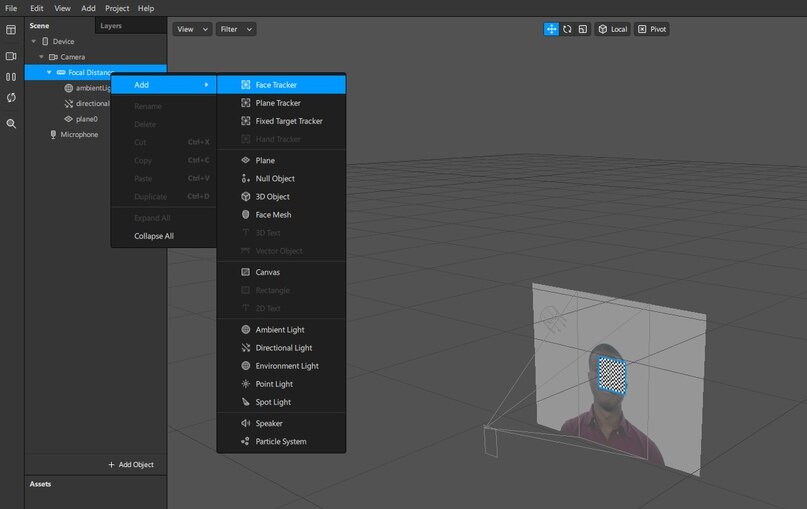Click the refresh/restart icon in left sidebar
The width and height of the screenshot is (807, 509).
click(x=11, y=98)
